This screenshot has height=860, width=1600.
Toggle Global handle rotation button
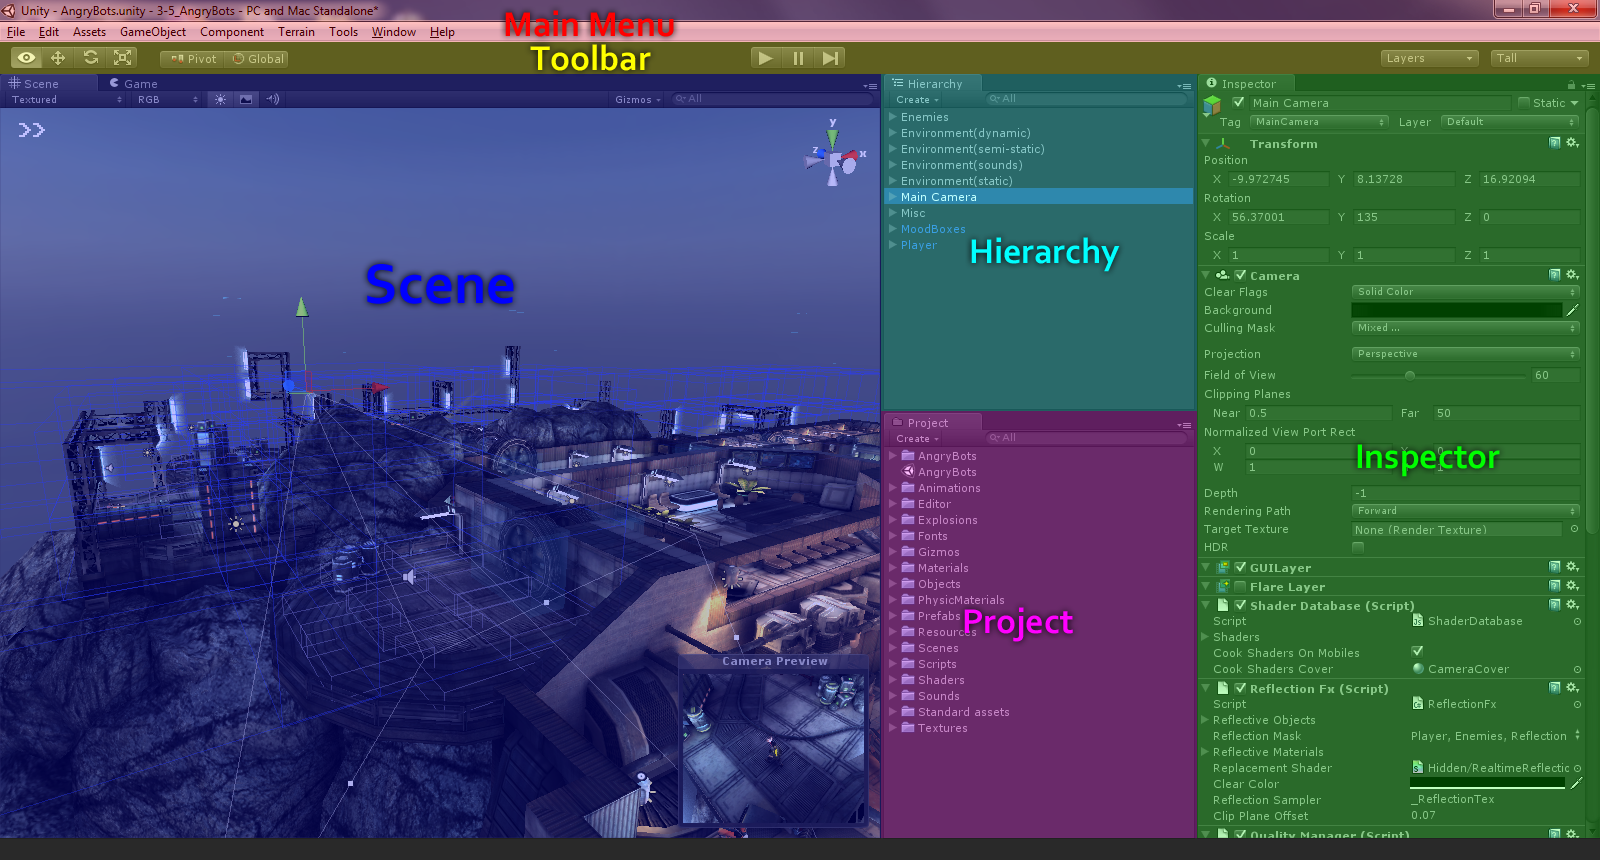point(257,59)
